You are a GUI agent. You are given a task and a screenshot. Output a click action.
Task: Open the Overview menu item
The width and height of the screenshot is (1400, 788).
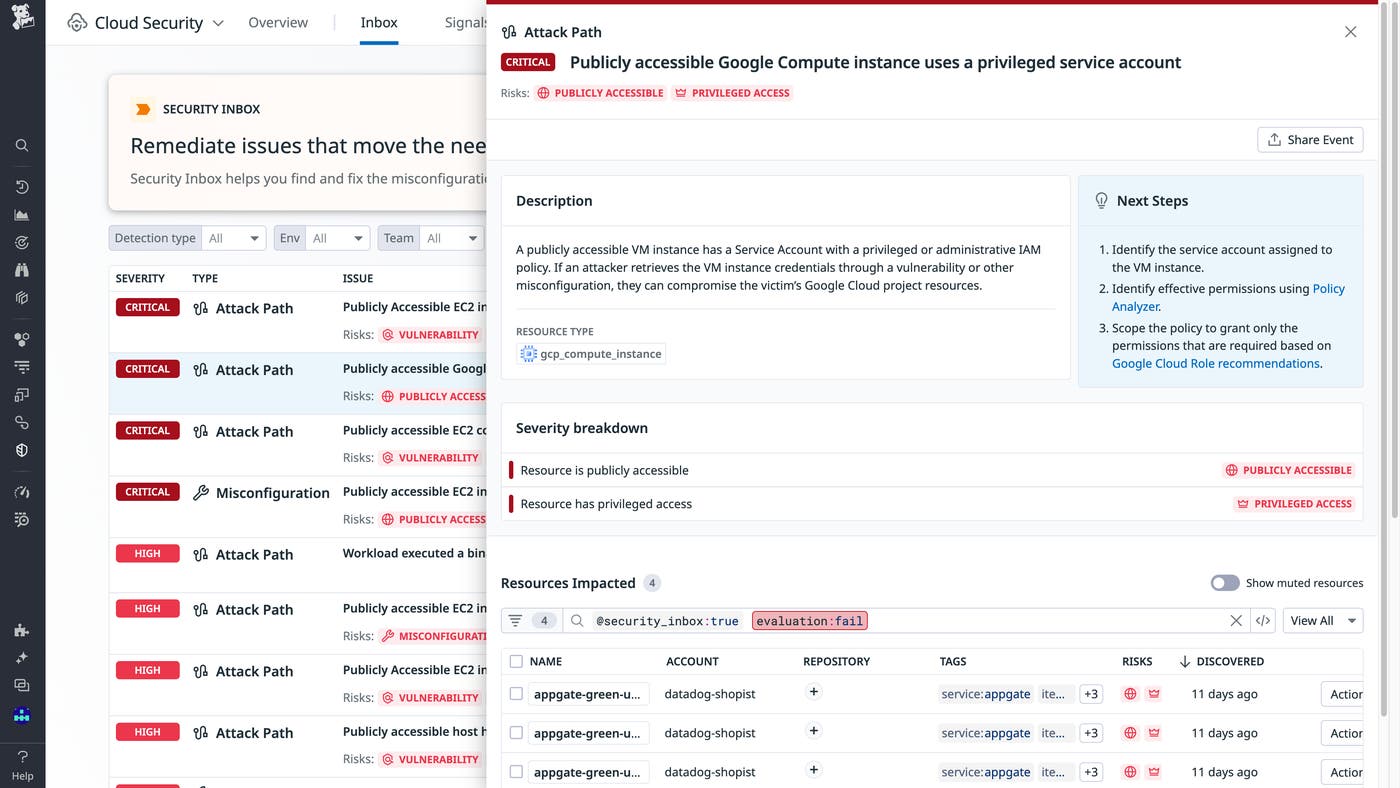pyautogui.click(x=277, y=21)
